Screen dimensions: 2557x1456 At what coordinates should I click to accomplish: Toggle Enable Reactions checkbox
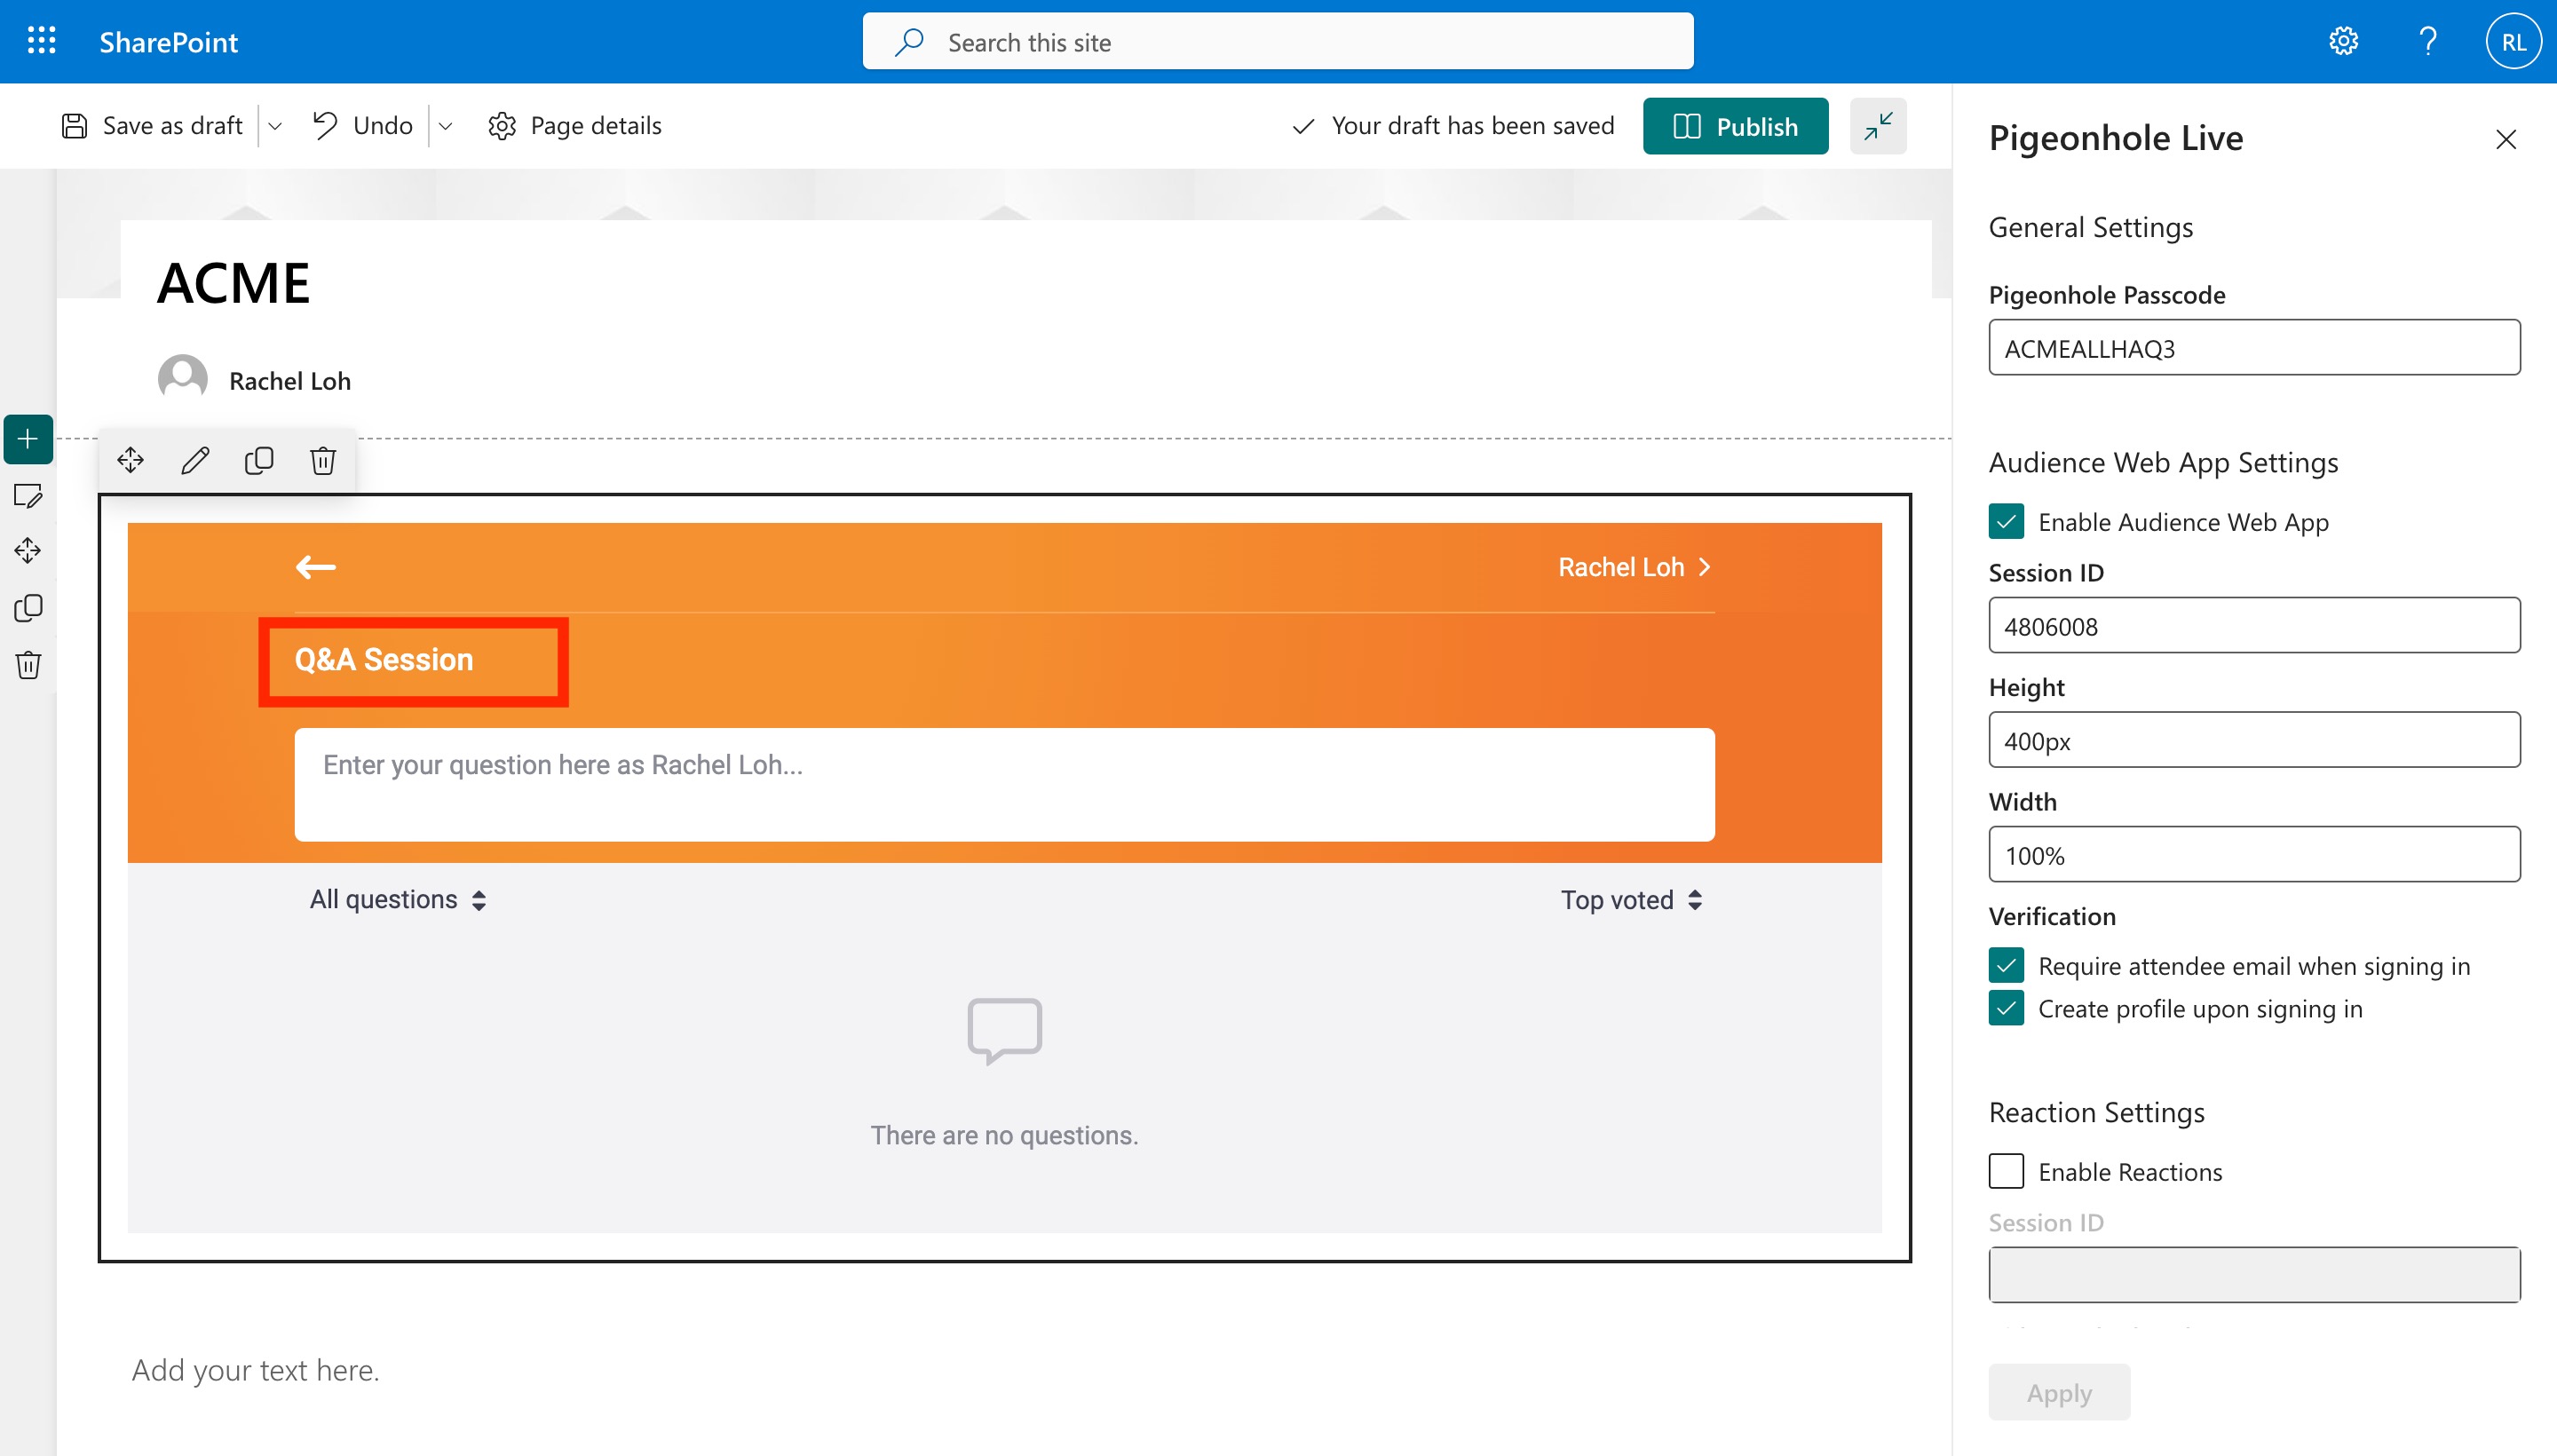(x=2006, y=1171)
